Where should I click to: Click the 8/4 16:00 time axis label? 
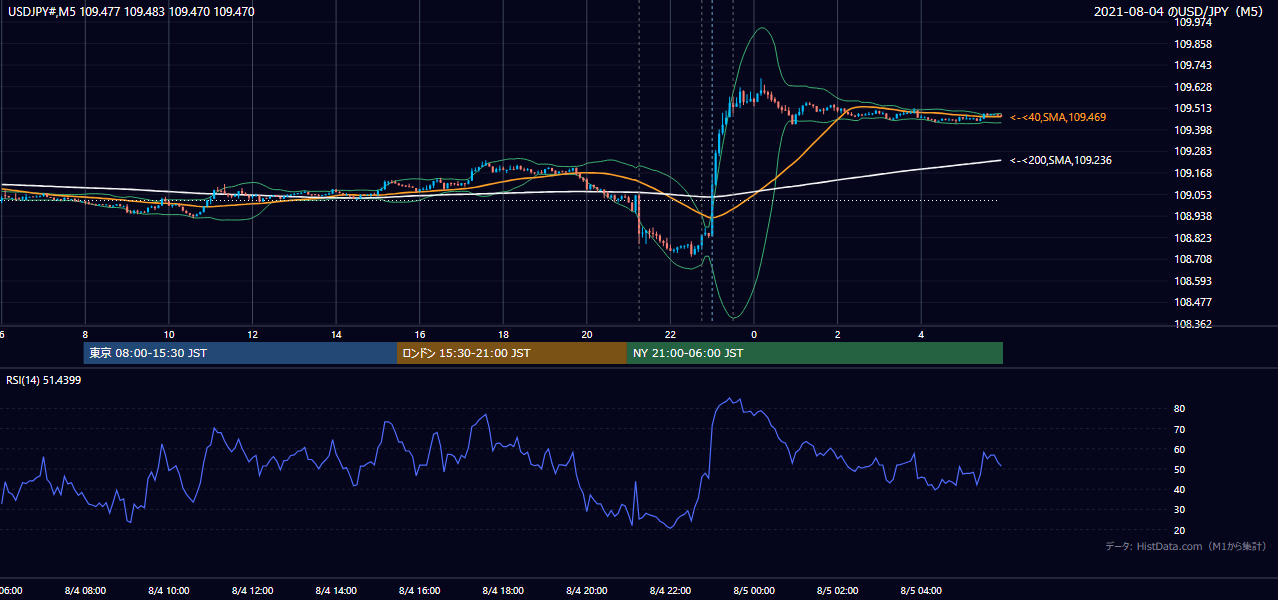click(420, 590)
